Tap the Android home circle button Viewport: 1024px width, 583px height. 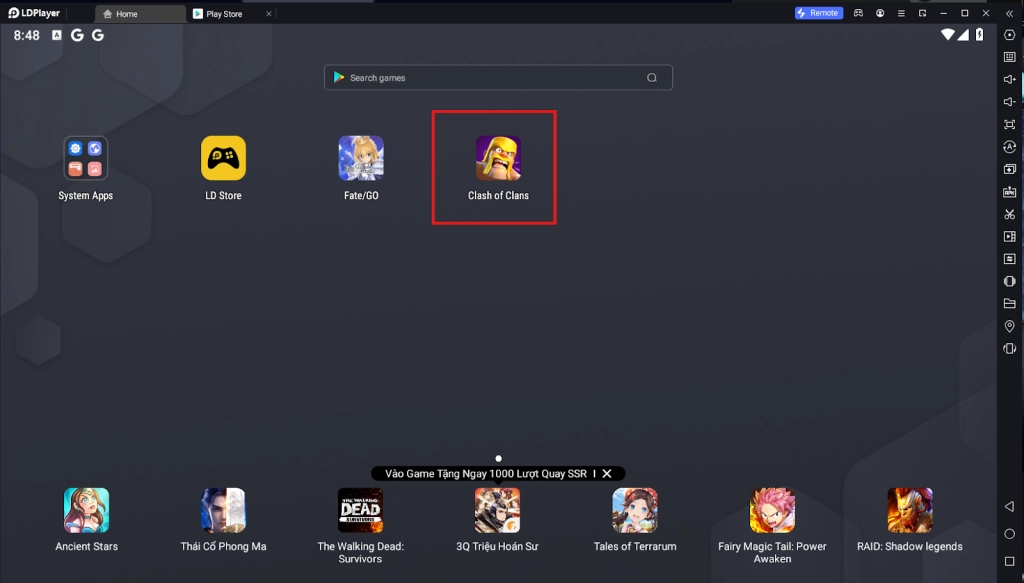click(x=1010, y=534)
